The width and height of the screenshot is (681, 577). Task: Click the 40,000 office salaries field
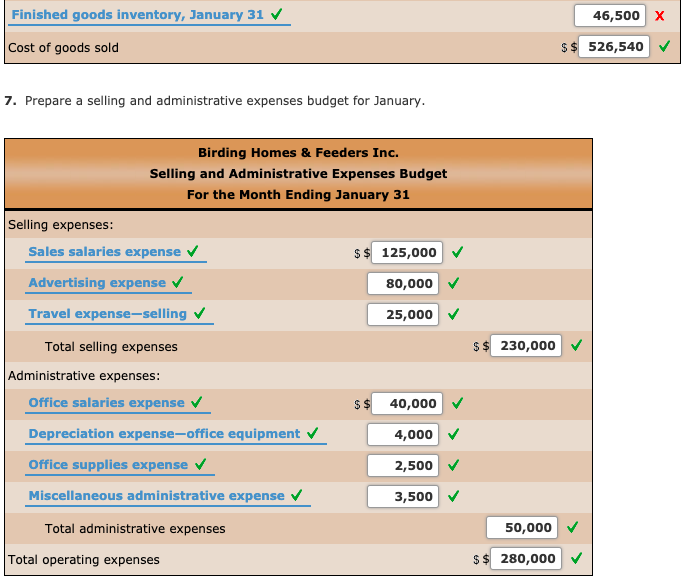(x=407, y=404)
